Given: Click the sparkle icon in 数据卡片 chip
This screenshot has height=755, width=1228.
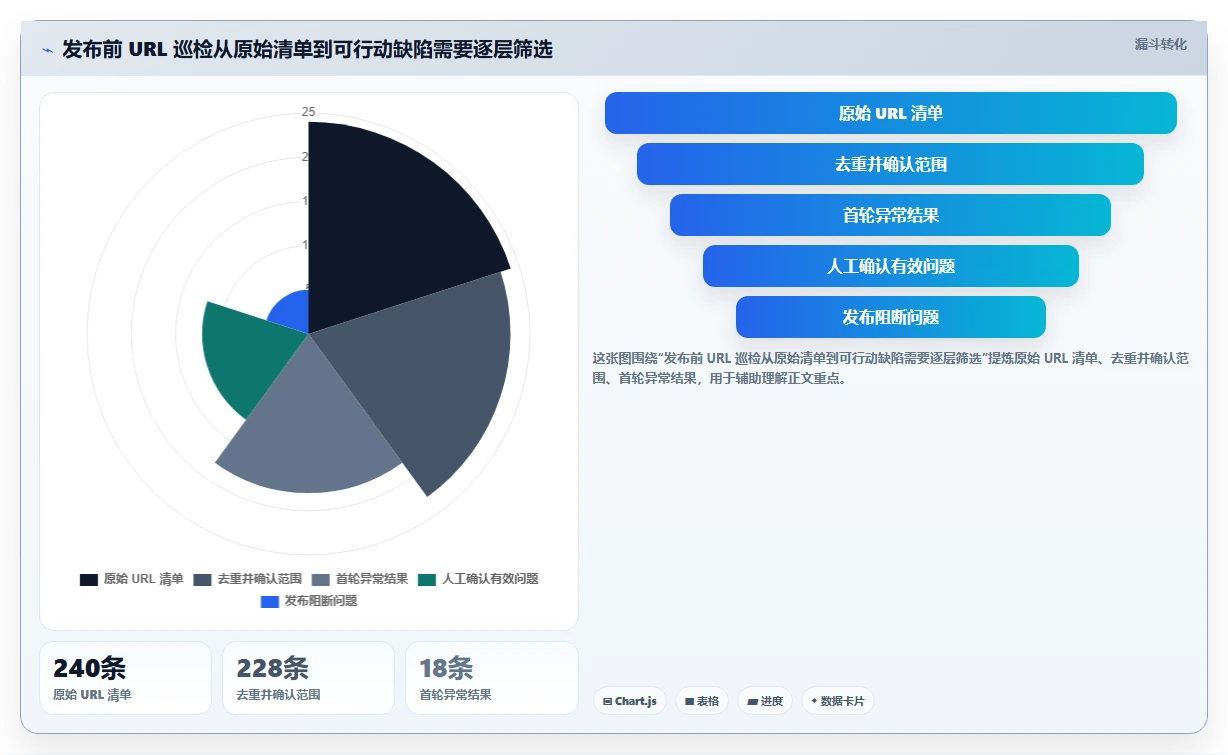Looking at the screenshot, I should tap(814, 701).
